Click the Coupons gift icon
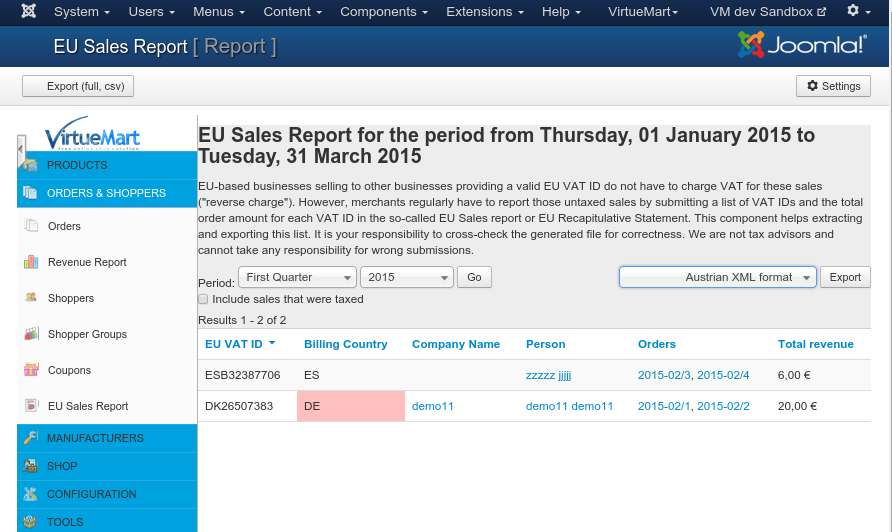The image size is (892, 532). point(30,370)
